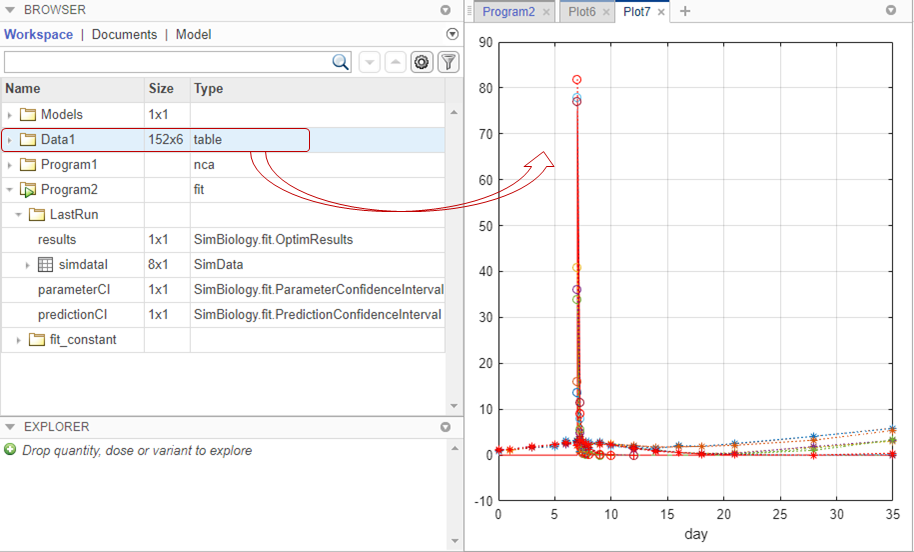This screenshot has width=914, height=552.
Task: Expand the Data1 tree node
Action: (10, 140)
